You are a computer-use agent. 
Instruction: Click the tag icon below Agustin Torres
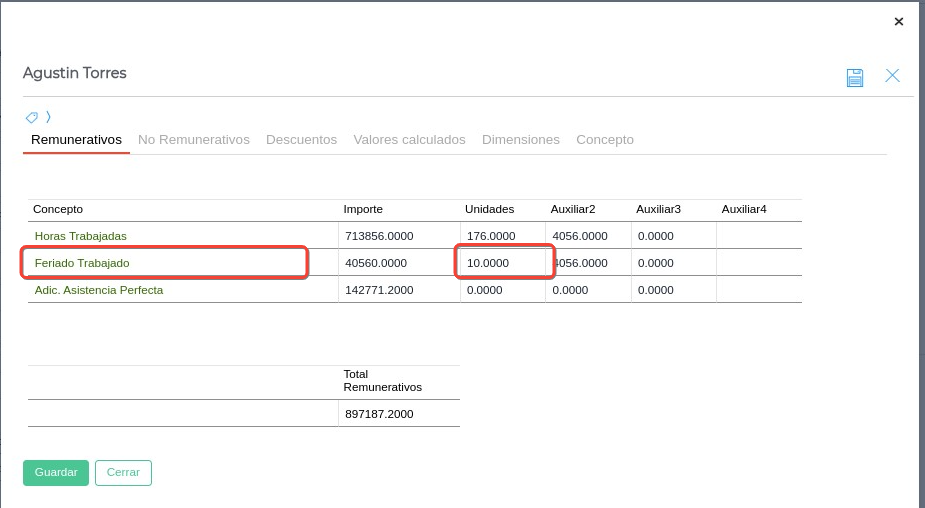32,117
